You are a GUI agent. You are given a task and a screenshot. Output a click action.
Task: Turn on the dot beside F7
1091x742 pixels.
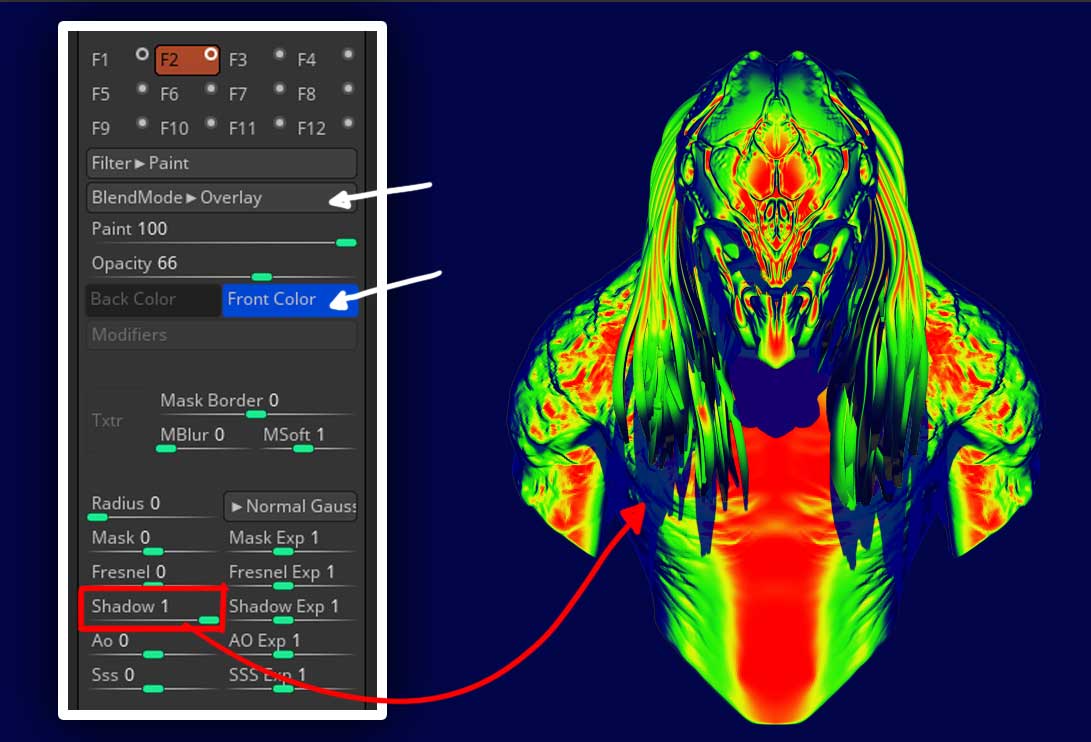click(x=279, y=88)
